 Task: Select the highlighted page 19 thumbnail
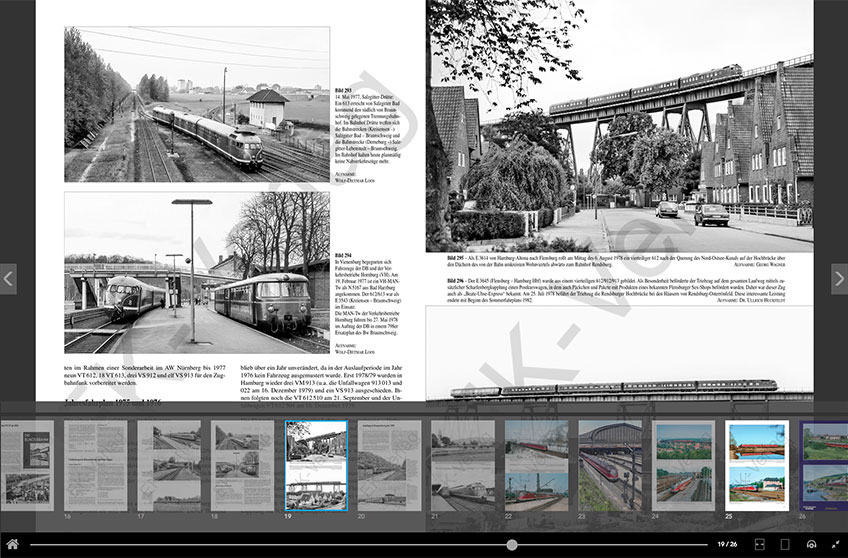[316, 466]
